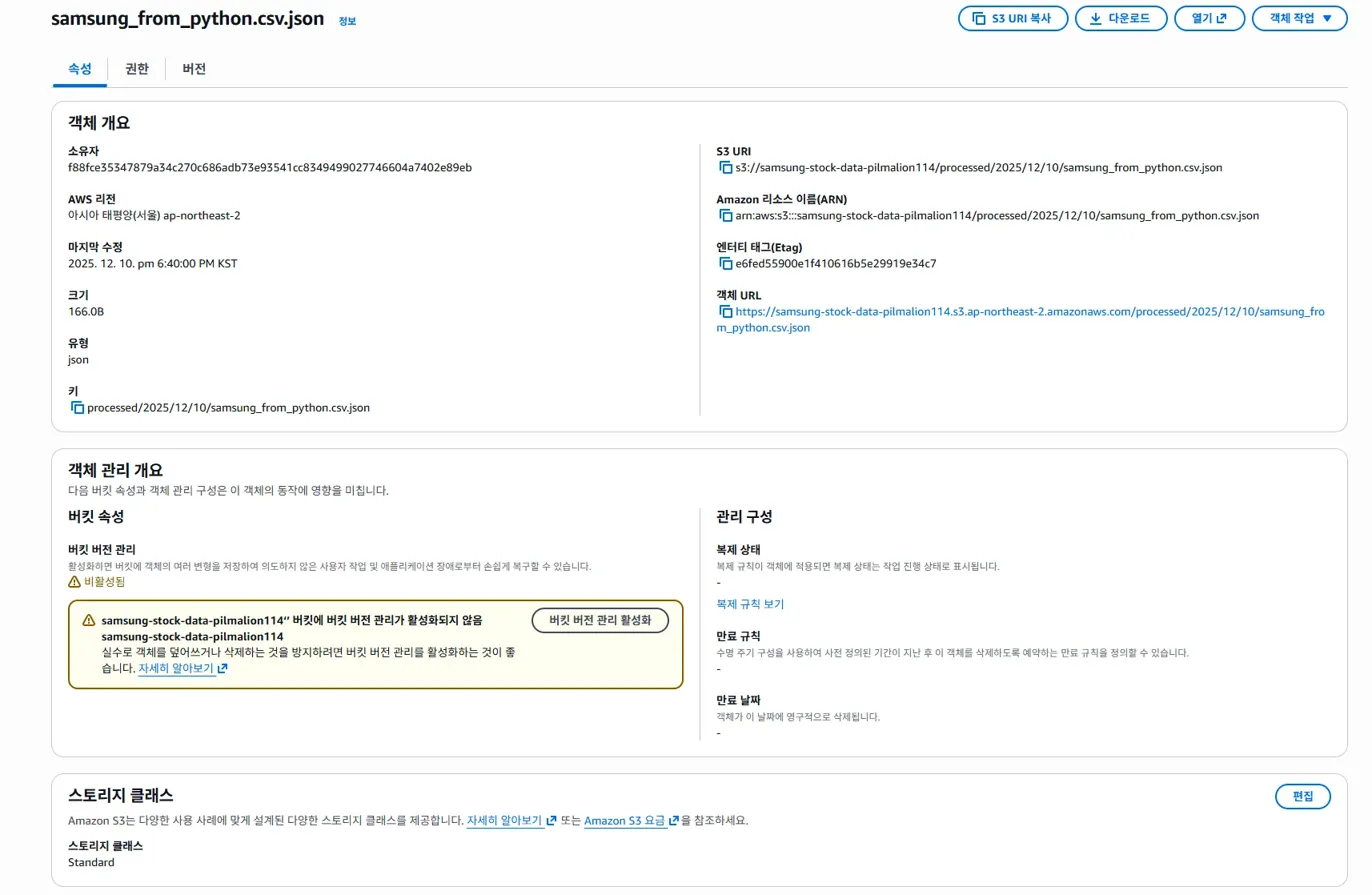The width and height of the screenshot is (1372, 895).
Task: Click the 객체 관리 개요 section heading
Action: tap(115, 470)
